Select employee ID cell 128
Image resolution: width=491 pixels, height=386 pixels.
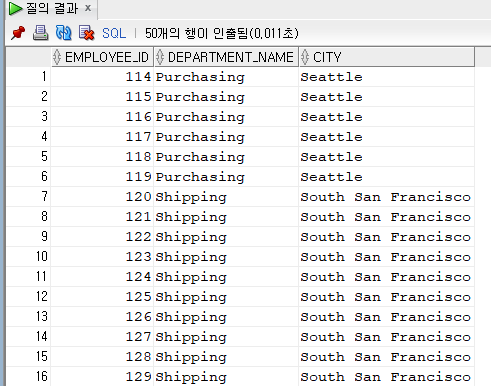pos(102,357)
